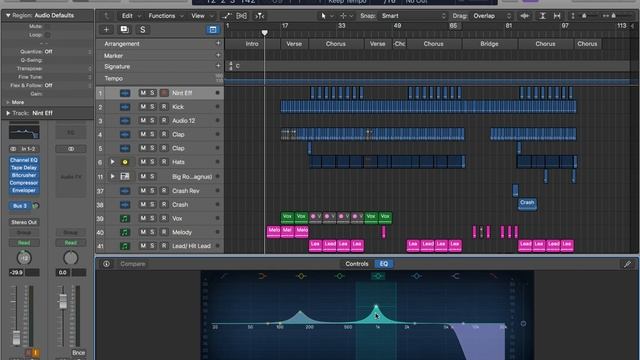Screen dimensions: 640x360
Task: Solo the Hats track
Action: point(152,162)
